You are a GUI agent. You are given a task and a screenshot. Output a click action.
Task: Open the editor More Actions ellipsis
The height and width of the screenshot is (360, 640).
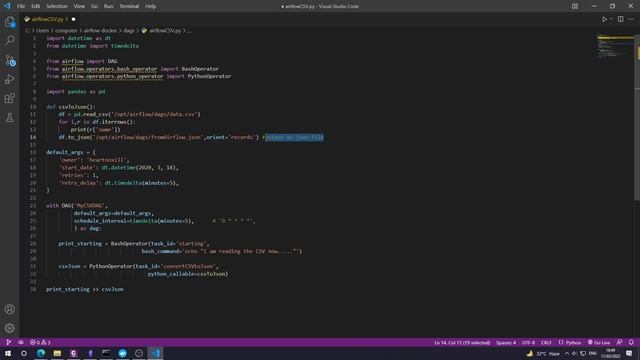tap(631, 19)
